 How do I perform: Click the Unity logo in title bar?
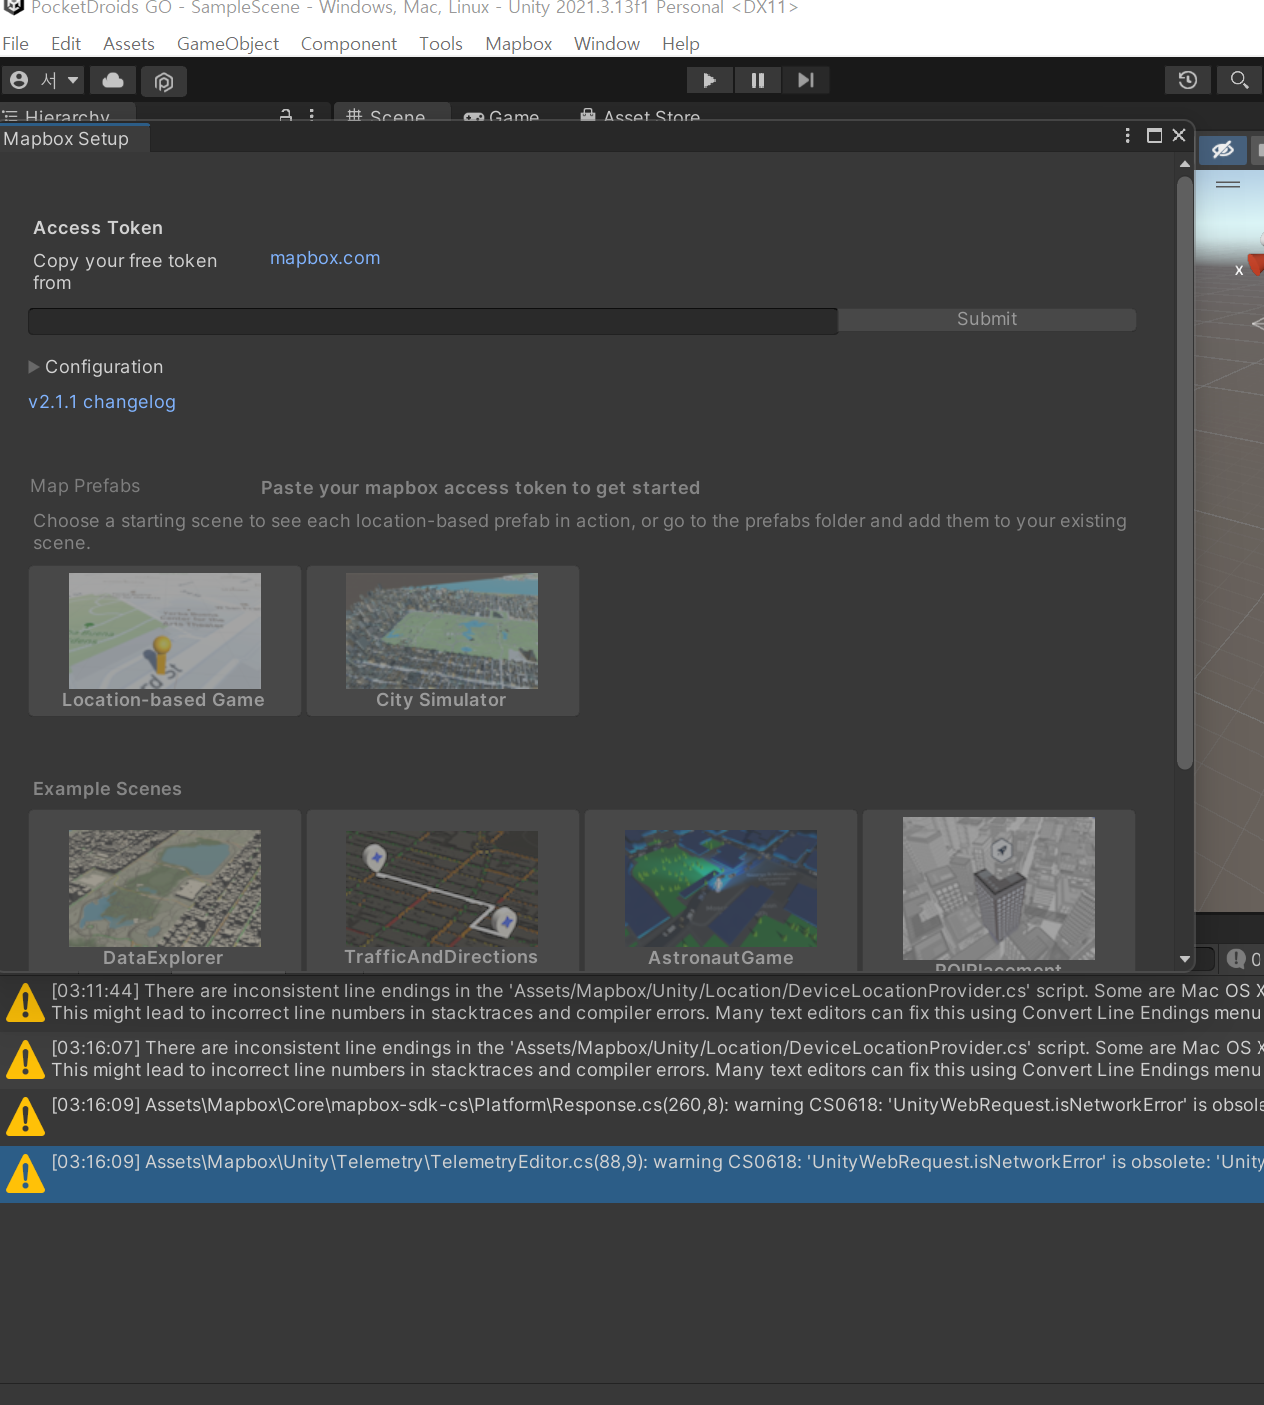(14, 8)
